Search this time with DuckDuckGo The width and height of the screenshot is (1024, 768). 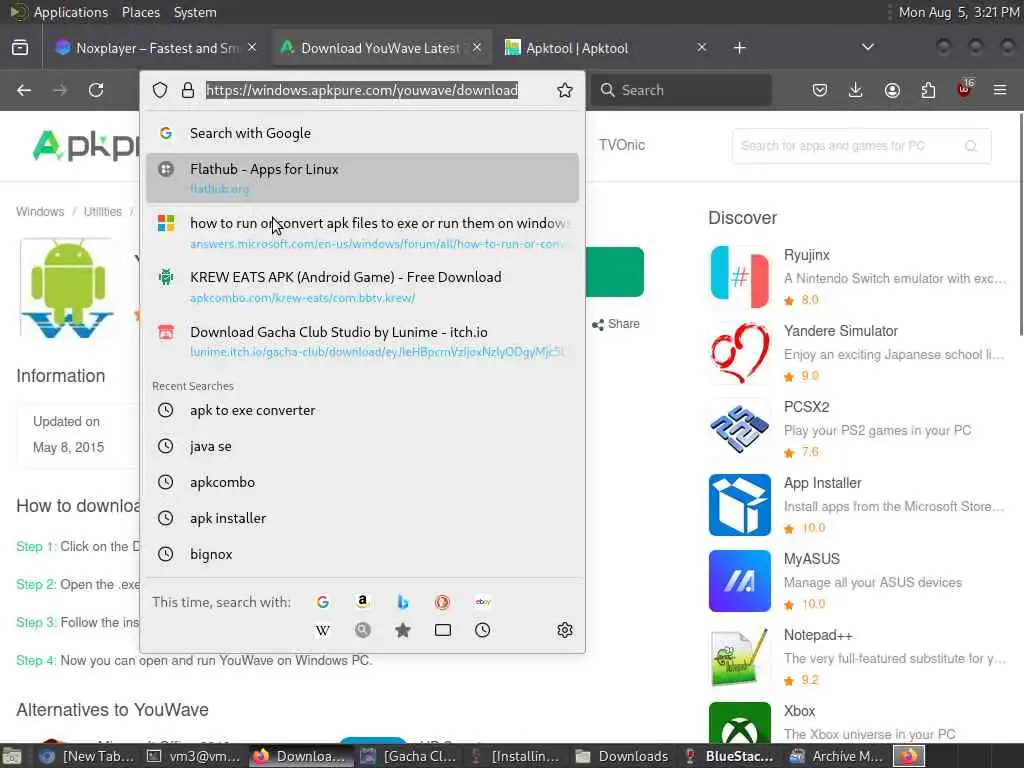point(442,602)
